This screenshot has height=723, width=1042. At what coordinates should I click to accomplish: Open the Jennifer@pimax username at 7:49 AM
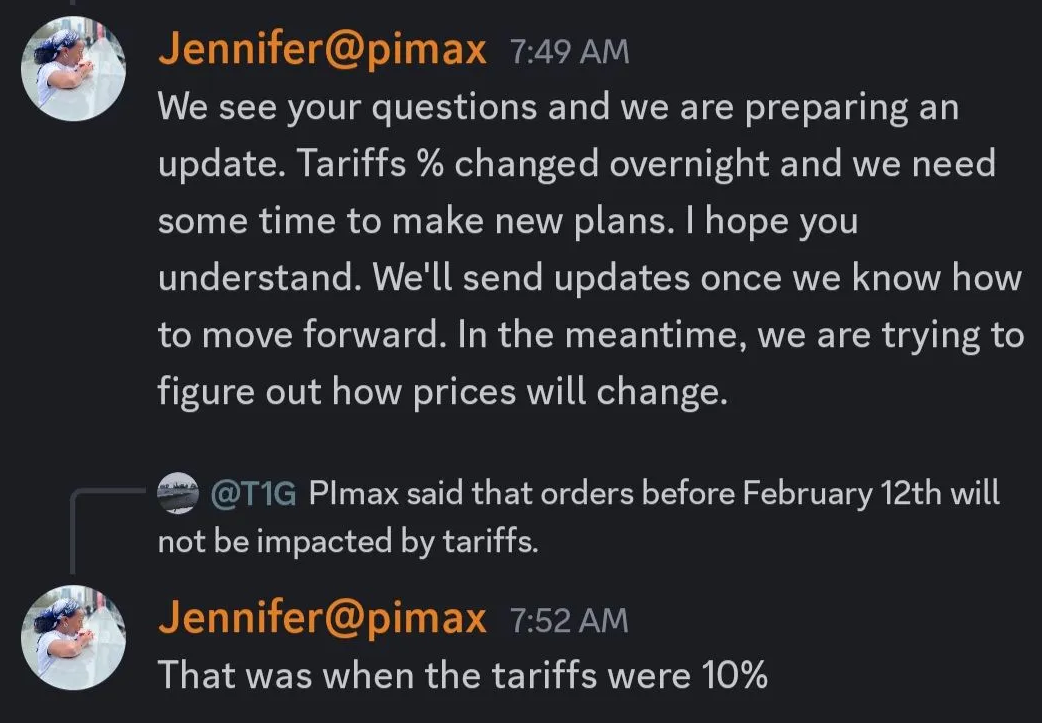[322, 50]
